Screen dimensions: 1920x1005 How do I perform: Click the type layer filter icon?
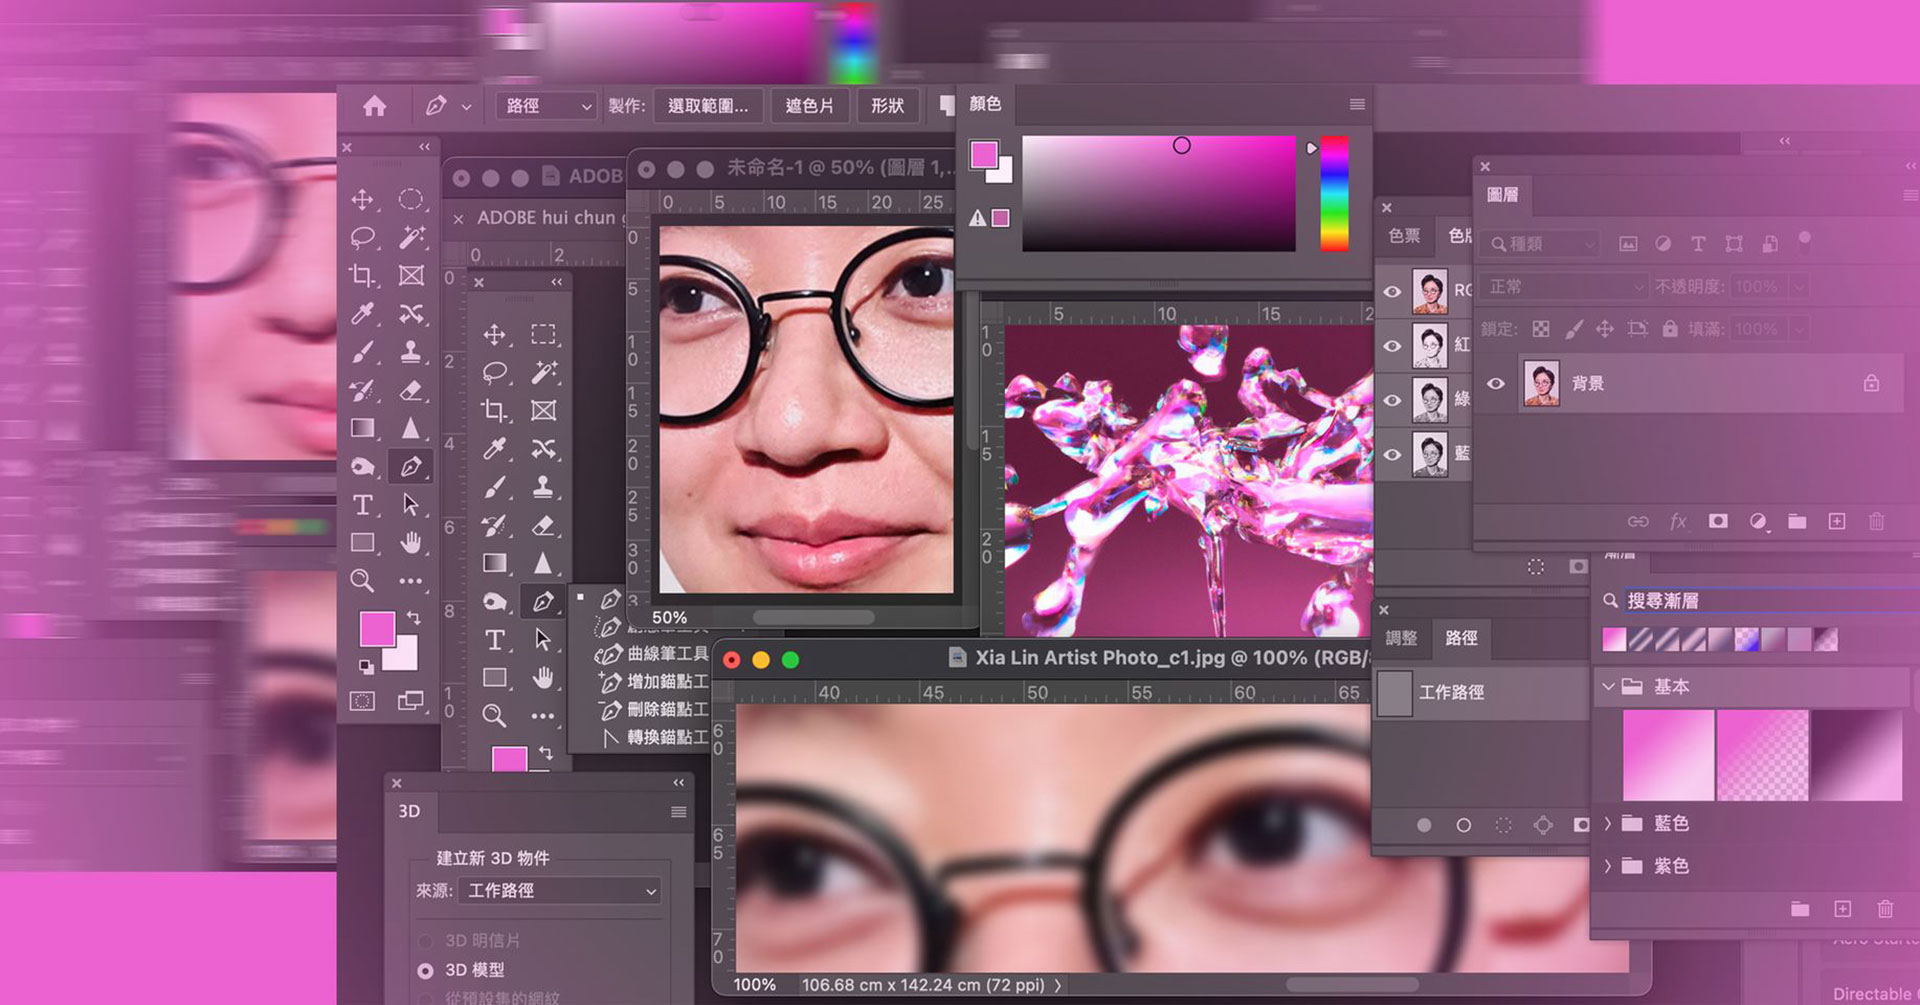click(x=1698, y=244)
